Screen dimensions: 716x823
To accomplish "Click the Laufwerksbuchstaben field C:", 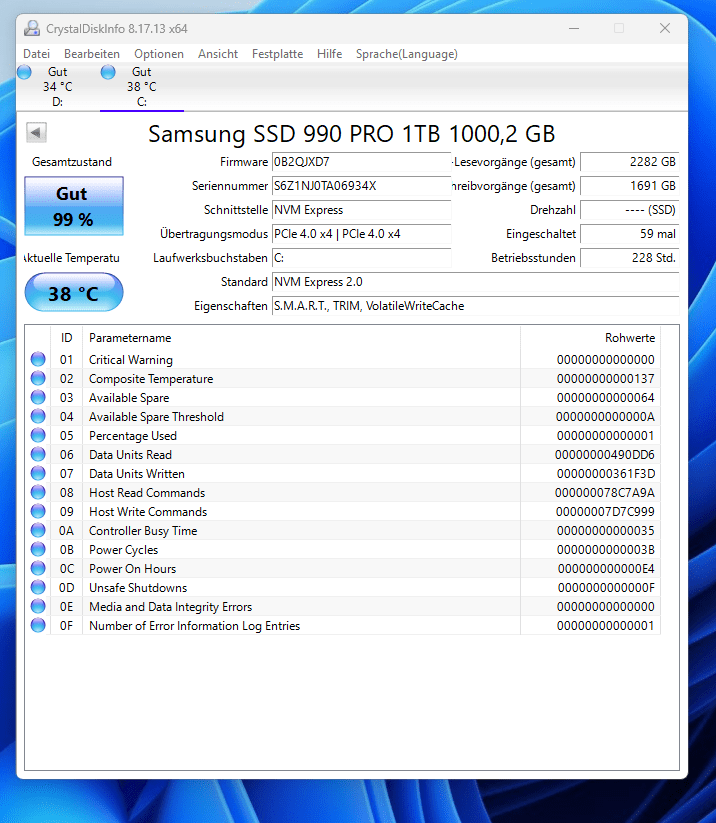I will pos(361,258).
